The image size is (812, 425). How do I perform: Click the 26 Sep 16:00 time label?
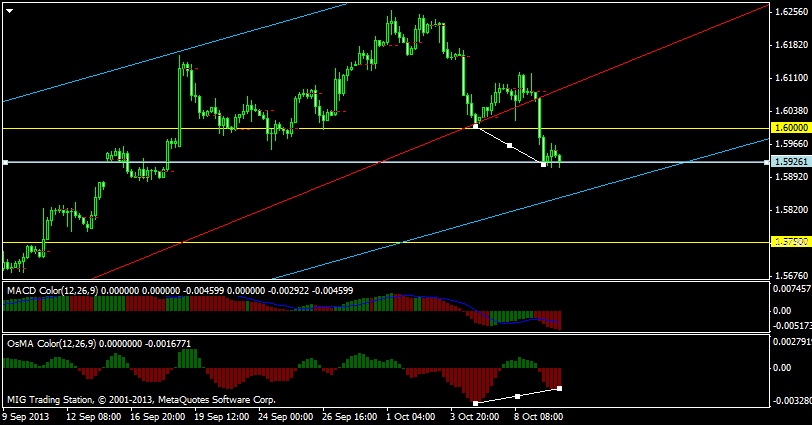click(350, 417)
